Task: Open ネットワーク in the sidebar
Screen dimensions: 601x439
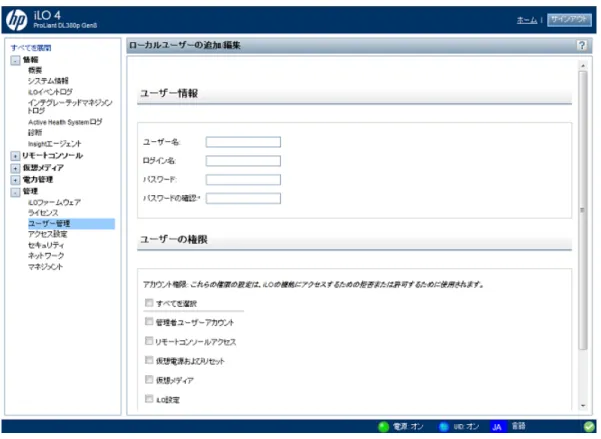Action: pyautogui.click(x=46, y=256)
